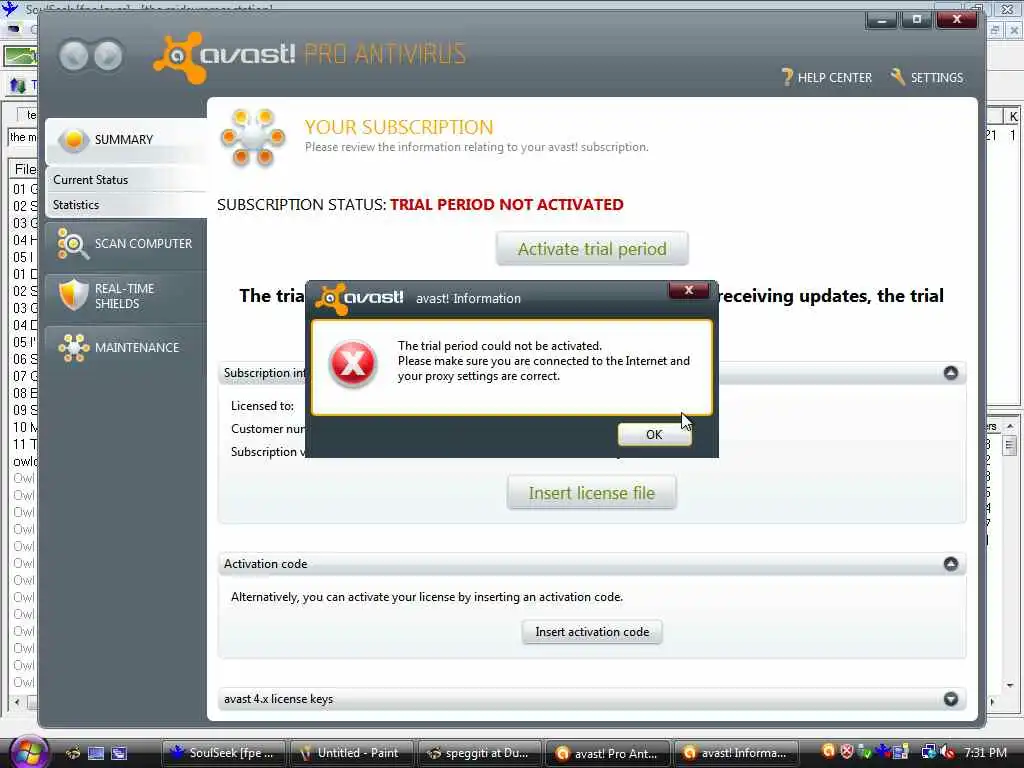1024x768 pixels.
Task: Close the avast! Information dialog
Action: click(x=688, y=290)
